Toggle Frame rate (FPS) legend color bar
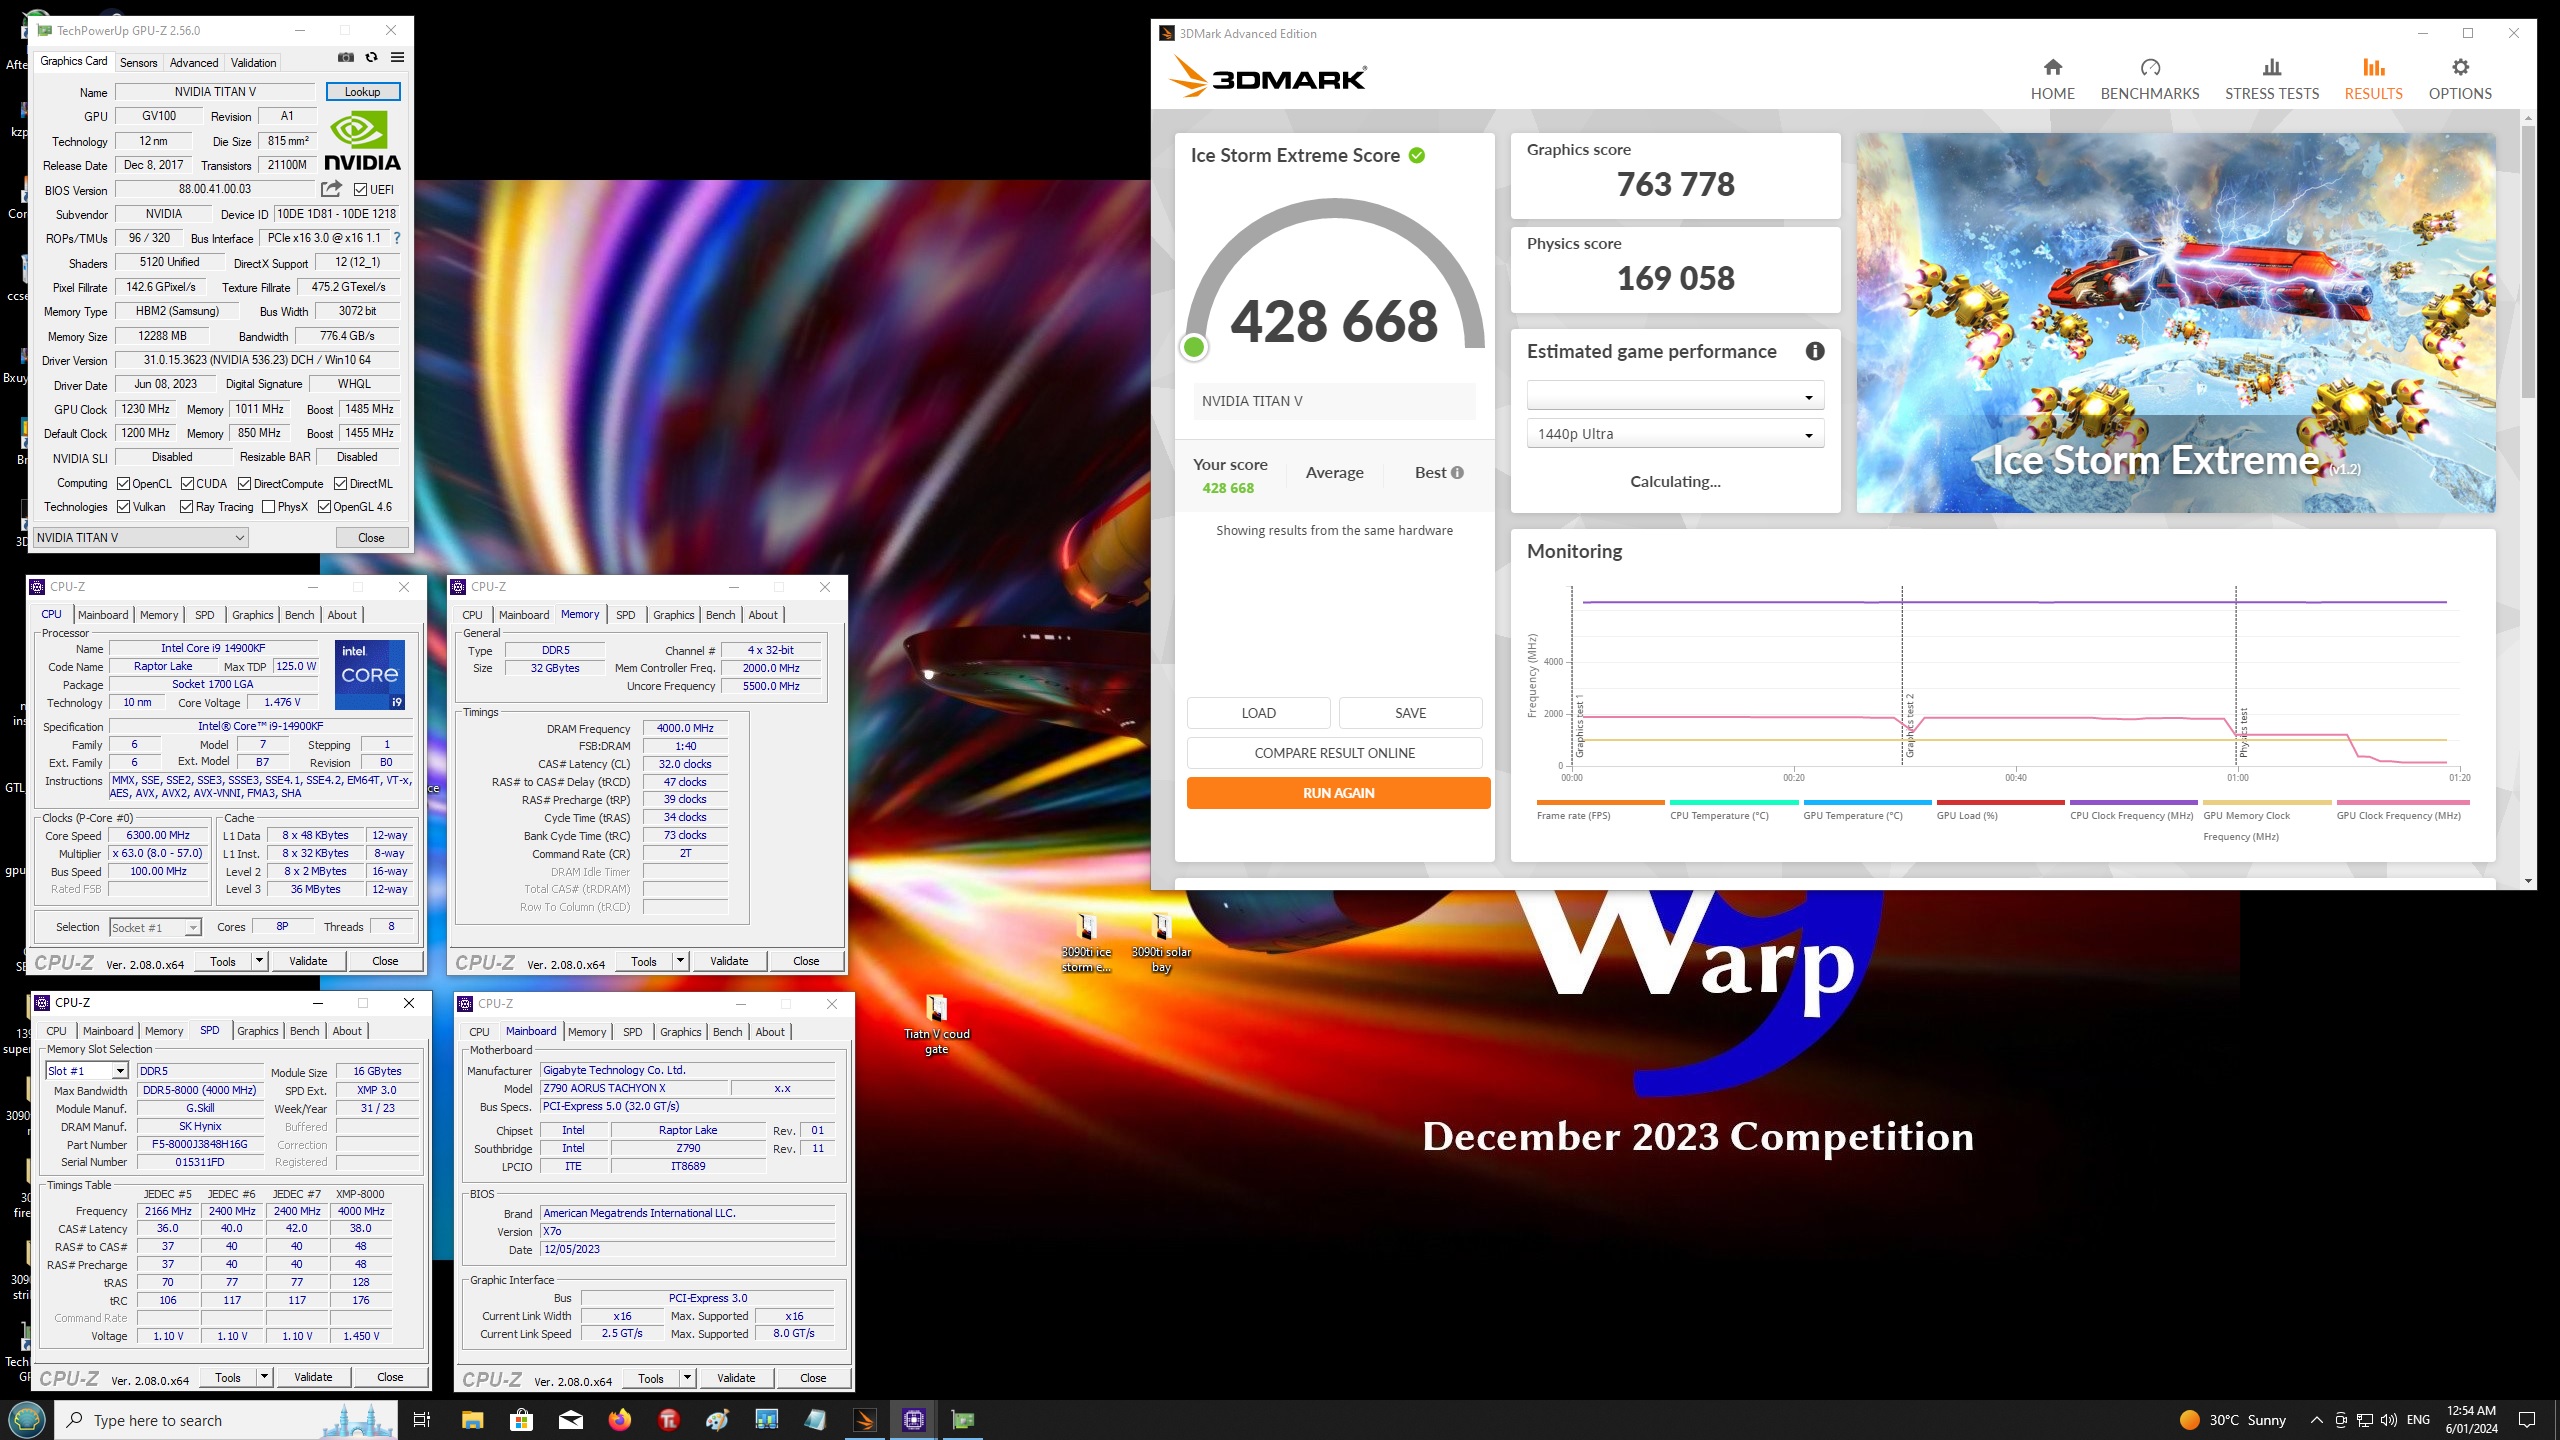Image resolution: width=2560 pixels, height=1440 pixels. tap(1600, 802)
